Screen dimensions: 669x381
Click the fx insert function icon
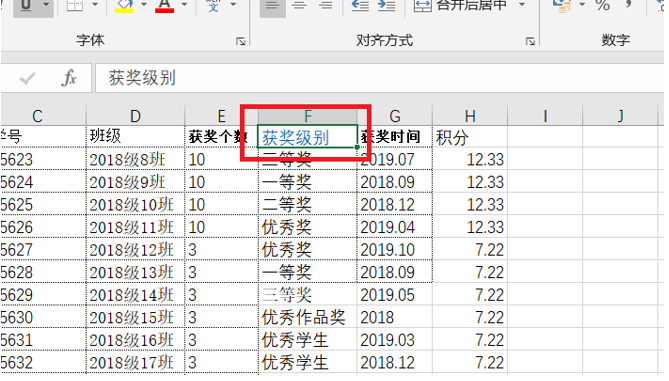[x=69, y=78]
